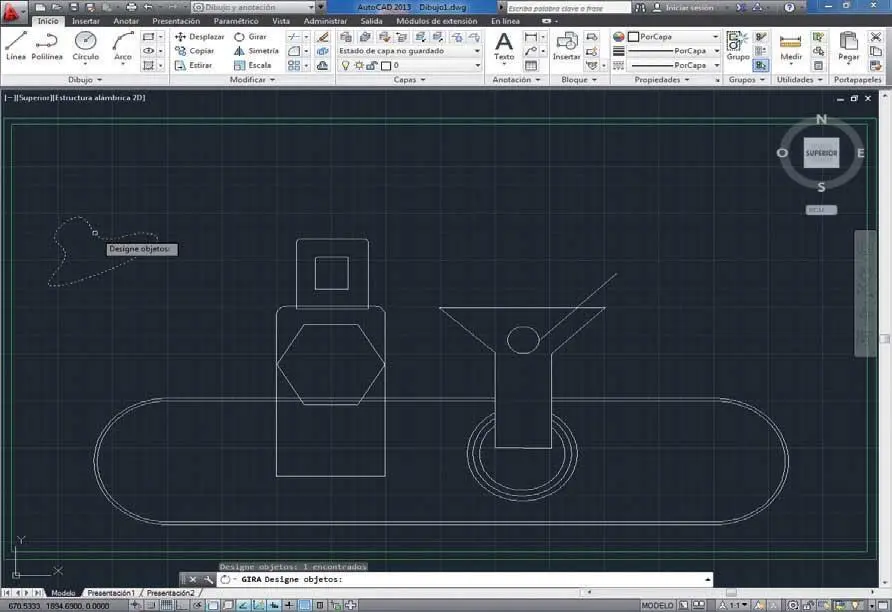The height and width of the screenshot is (612, 892).
Task: Click the cut scissors icon in Portapapeles
Action: [876, 36]
